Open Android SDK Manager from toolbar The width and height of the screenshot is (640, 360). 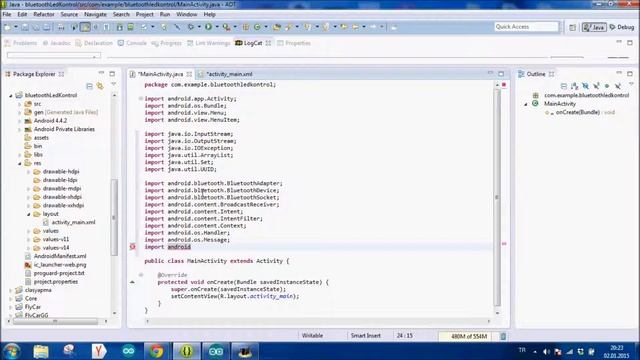(x=120, y=27)
